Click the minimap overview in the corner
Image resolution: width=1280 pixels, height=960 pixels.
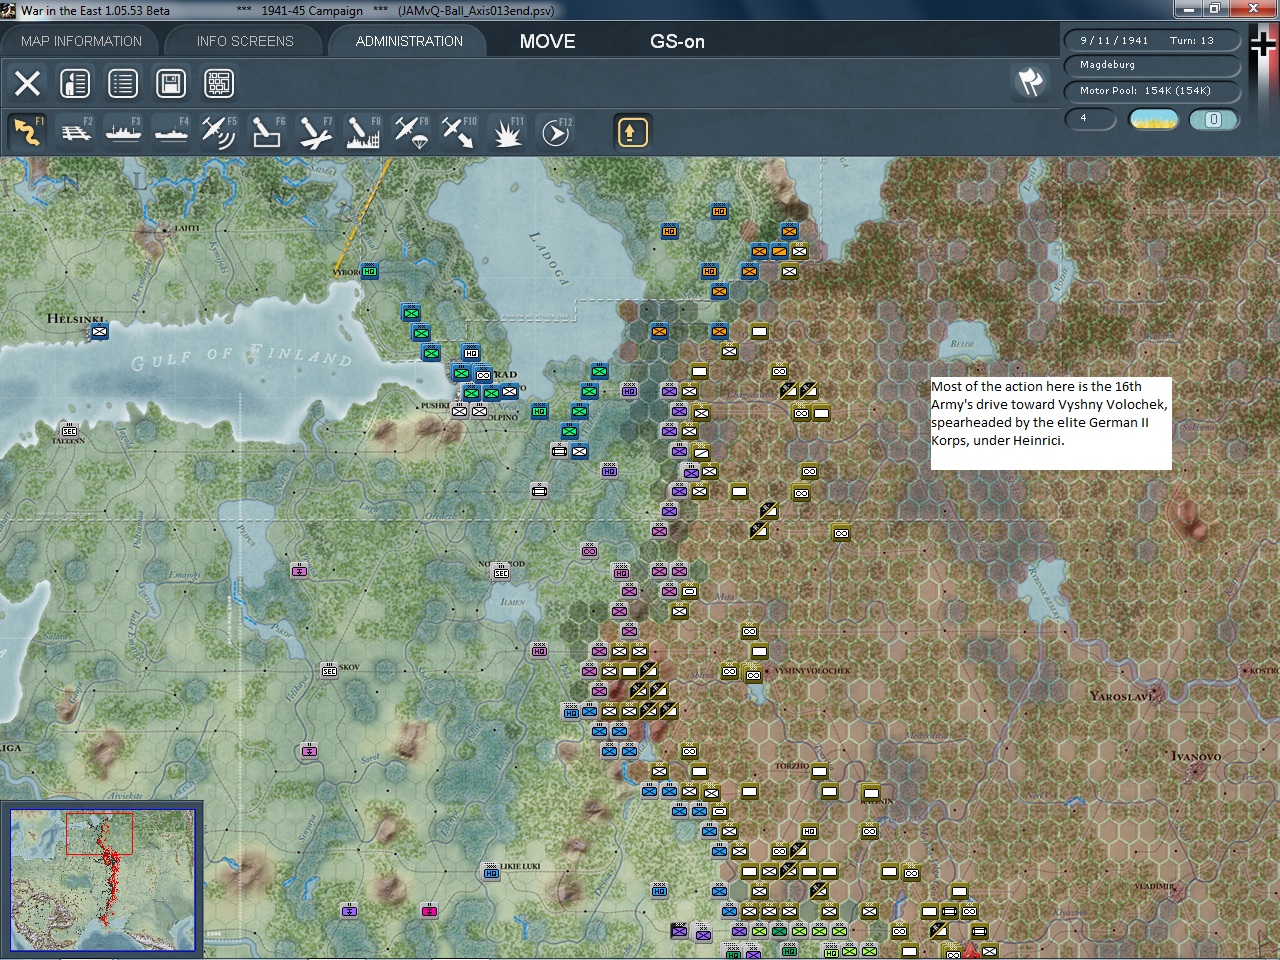click(x=102, y=879)
